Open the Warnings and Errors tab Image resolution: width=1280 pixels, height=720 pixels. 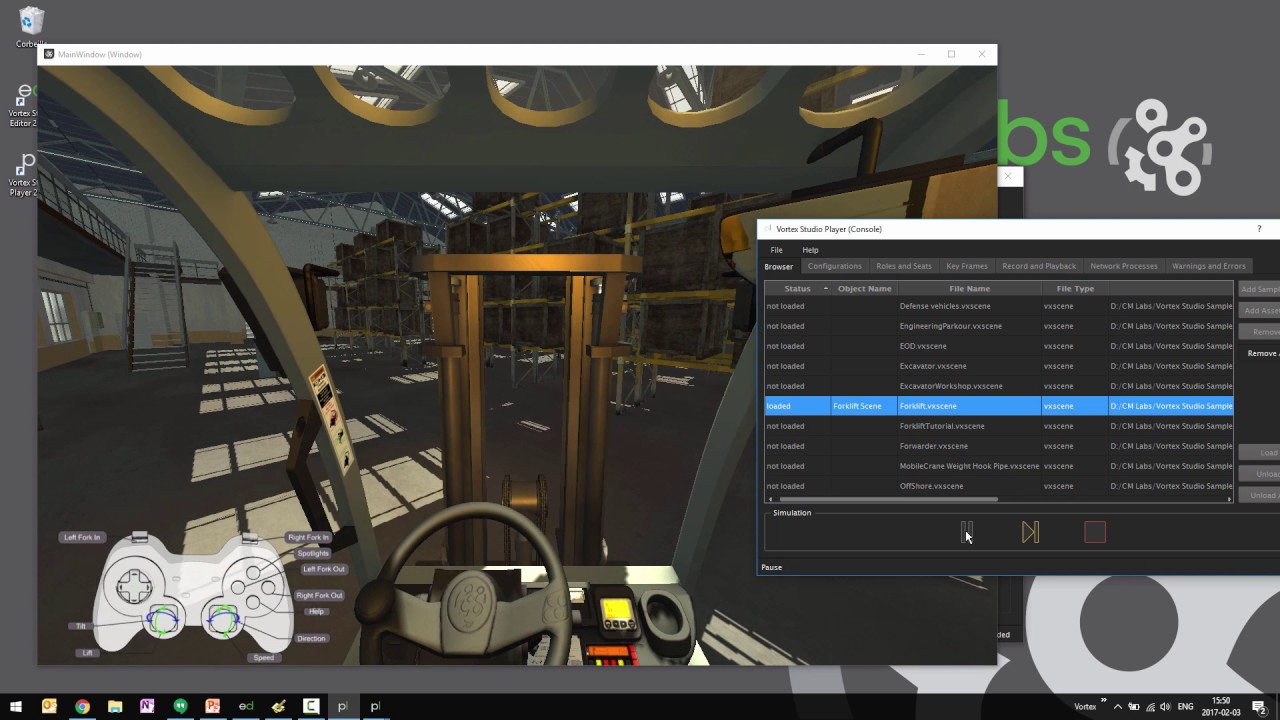(x=1208, y=266)
